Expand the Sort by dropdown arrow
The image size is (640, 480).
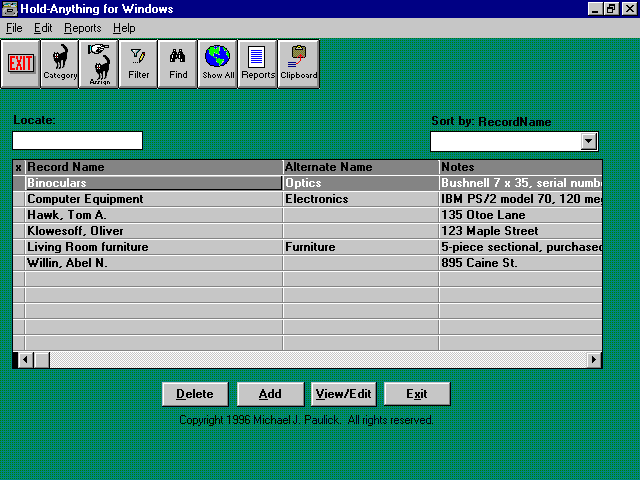click(x=589, y=141)
